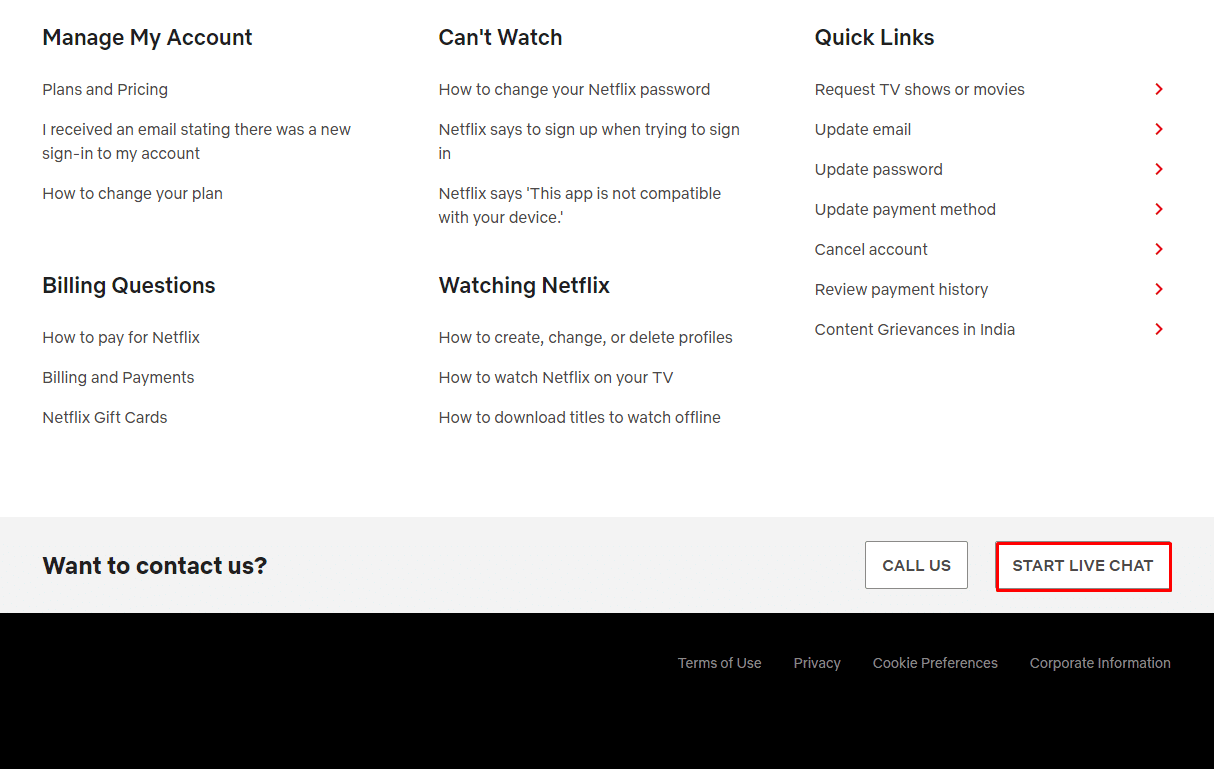Click the chevron next to Content Grievances in India
The height and width of the screenshot is (769, 1214).
[x=1159, y=329]
